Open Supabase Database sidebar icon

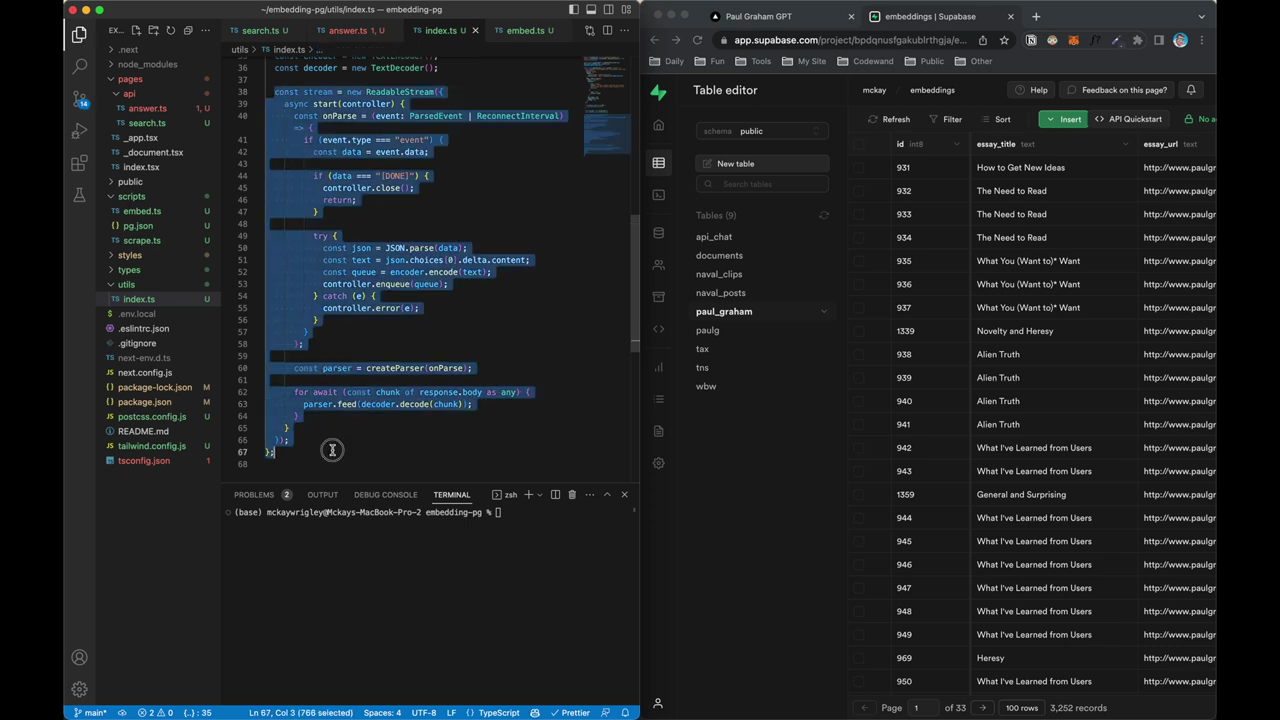pyautogui.click(x=658, y=233)
